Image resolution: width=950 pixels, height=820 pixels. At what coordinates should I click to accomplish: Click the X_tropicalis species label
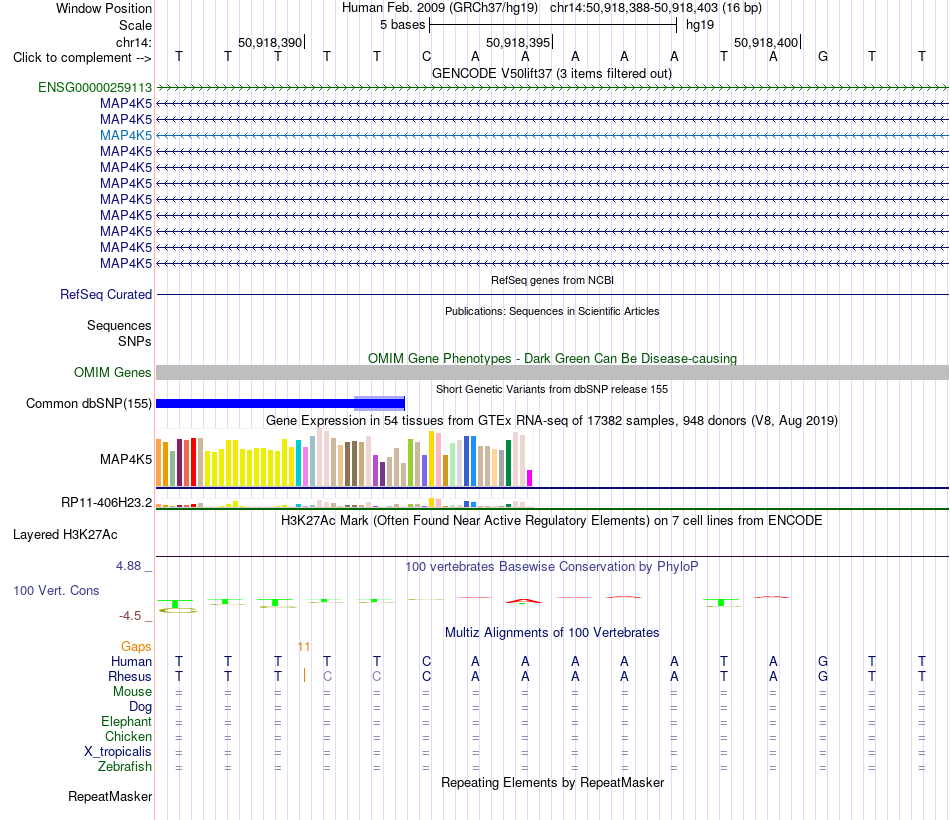coord(118,752)
